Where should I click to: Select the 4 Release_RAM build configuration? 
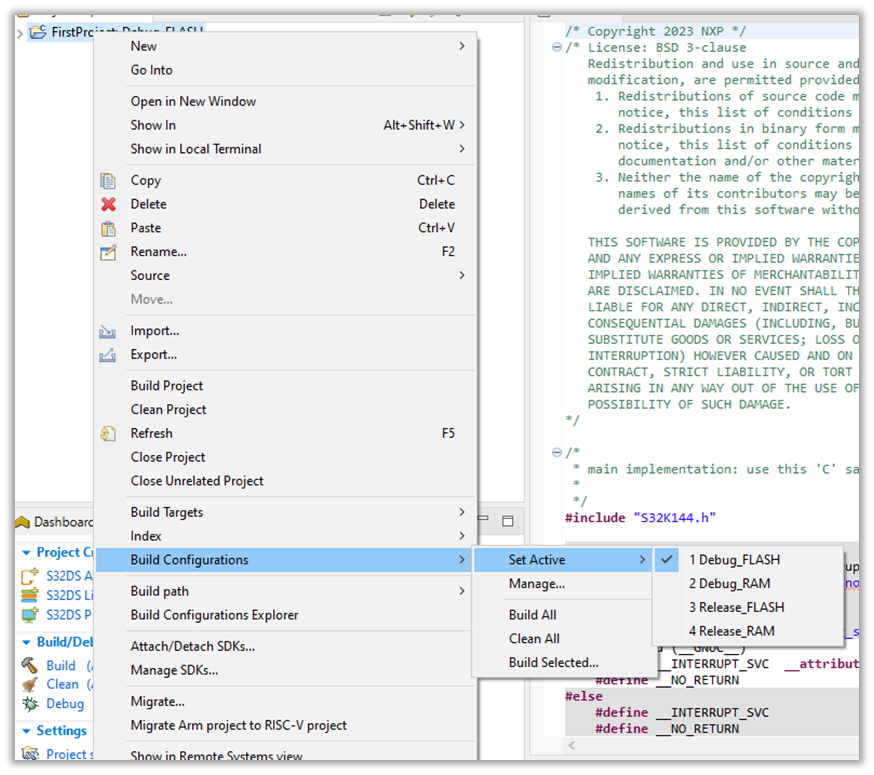733,631
